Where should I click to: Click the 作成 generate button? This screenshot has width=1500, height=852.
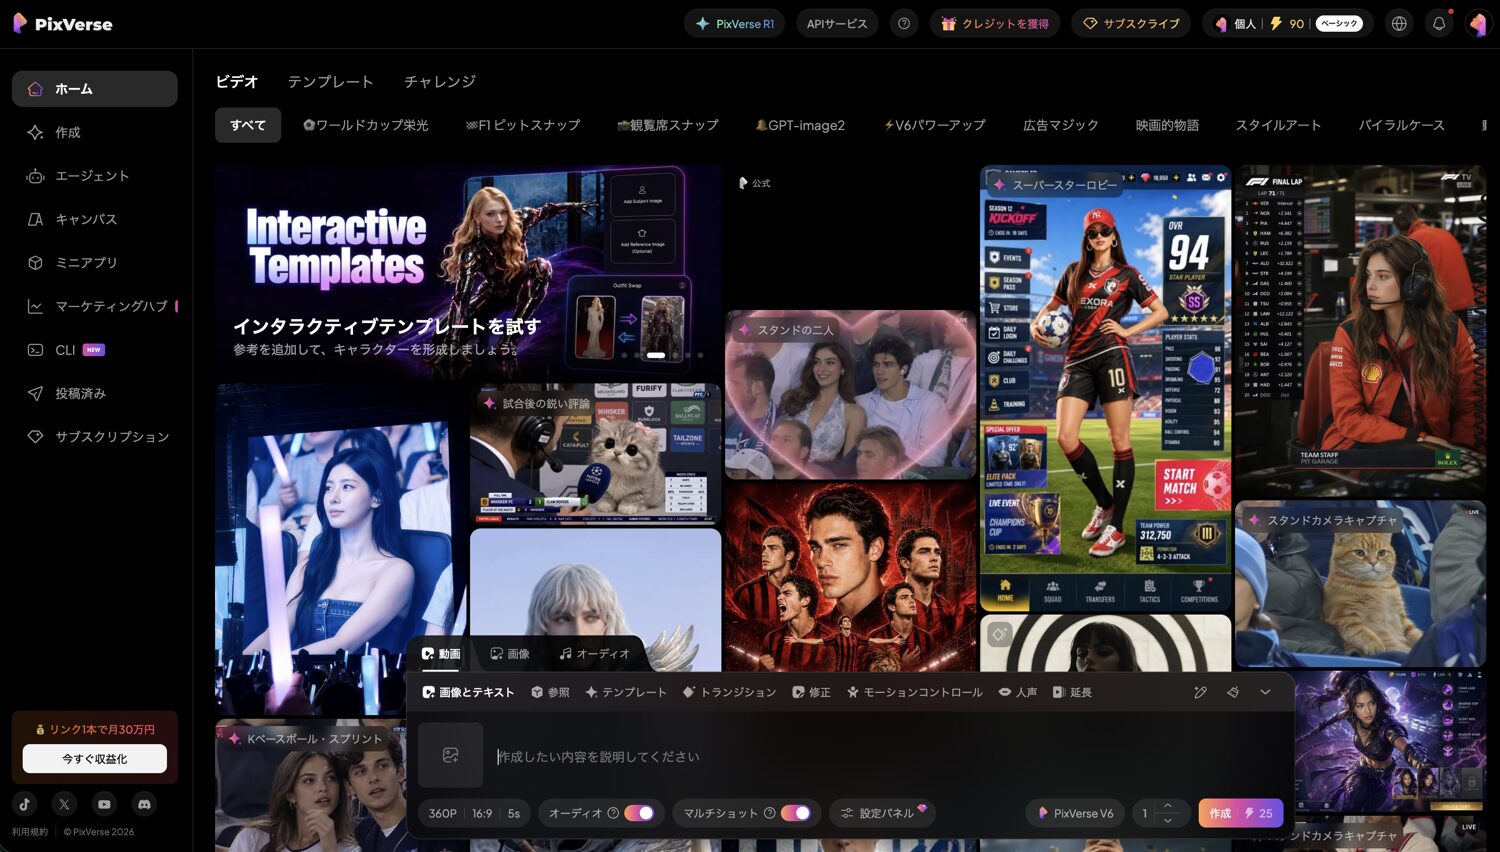coord(1241,813)
